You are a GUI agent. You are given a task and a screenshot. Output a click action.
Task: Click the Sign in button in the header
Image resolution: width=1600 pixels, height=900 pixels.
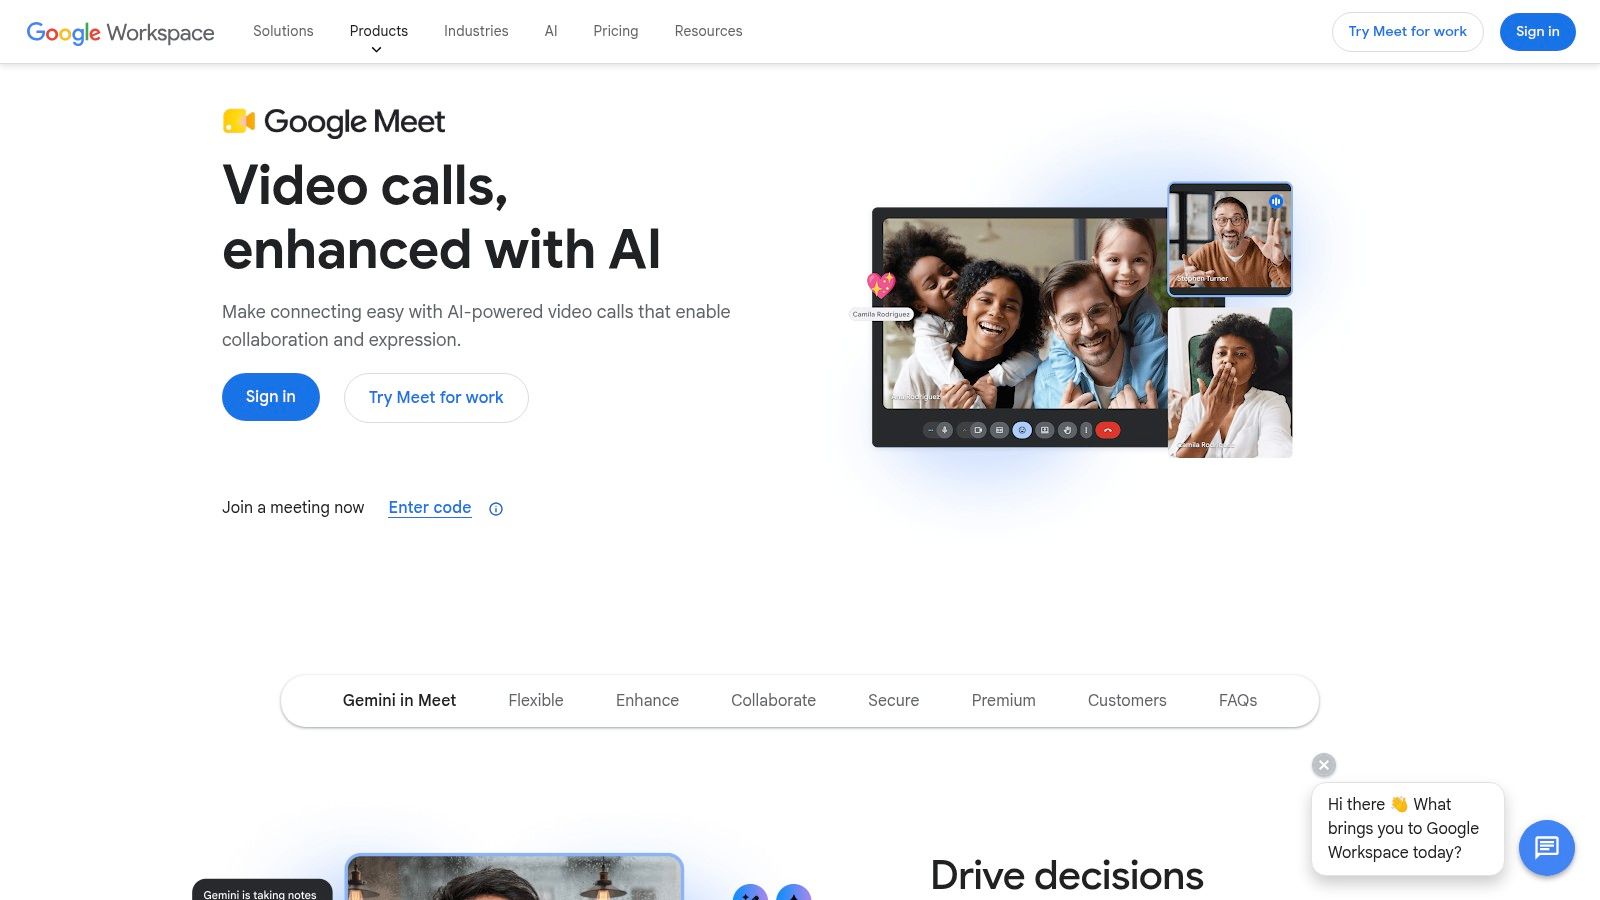coord(1538,32)
